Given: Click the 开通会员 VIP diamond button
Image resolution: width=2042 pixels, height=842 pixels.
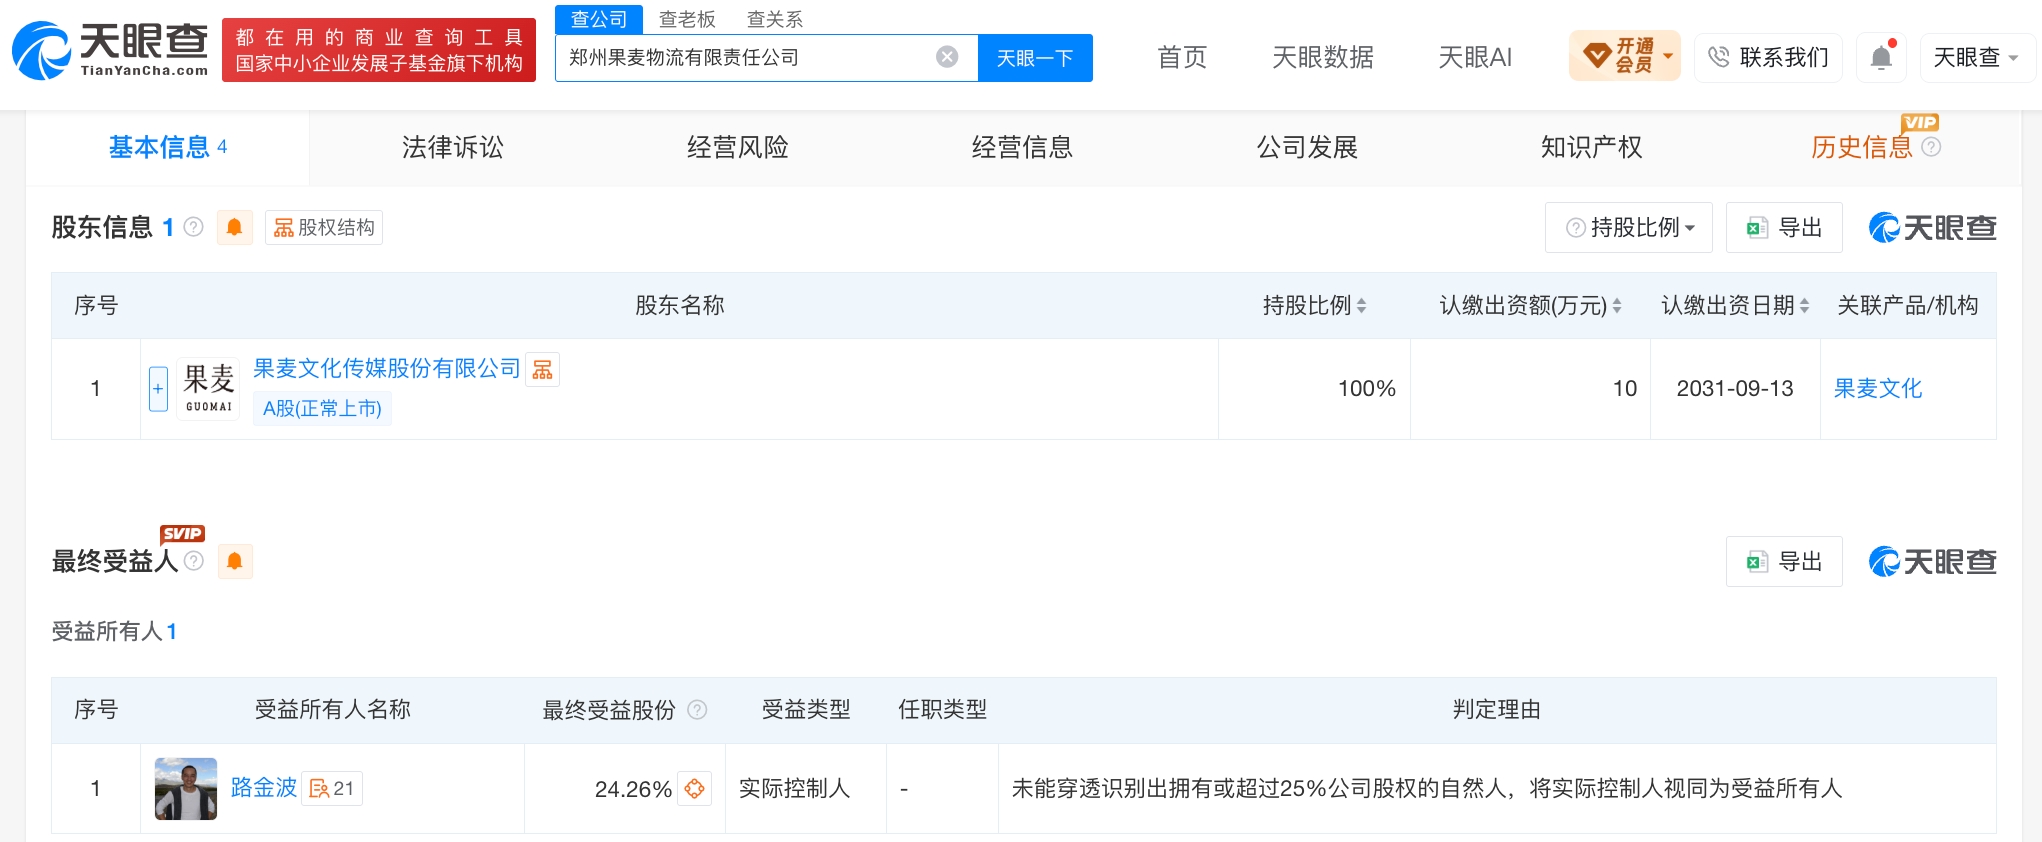Looking at the screenshot, I should point(1625,56).
